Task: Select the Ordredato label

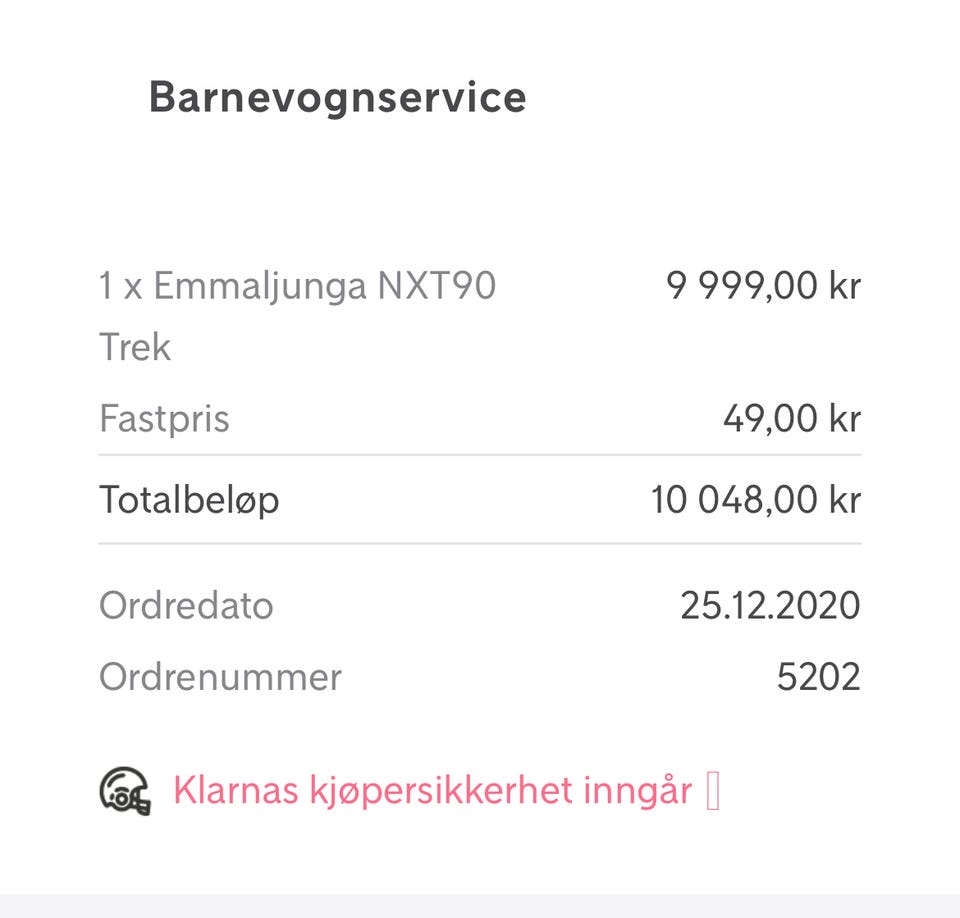Action: [x=186, y=606]
